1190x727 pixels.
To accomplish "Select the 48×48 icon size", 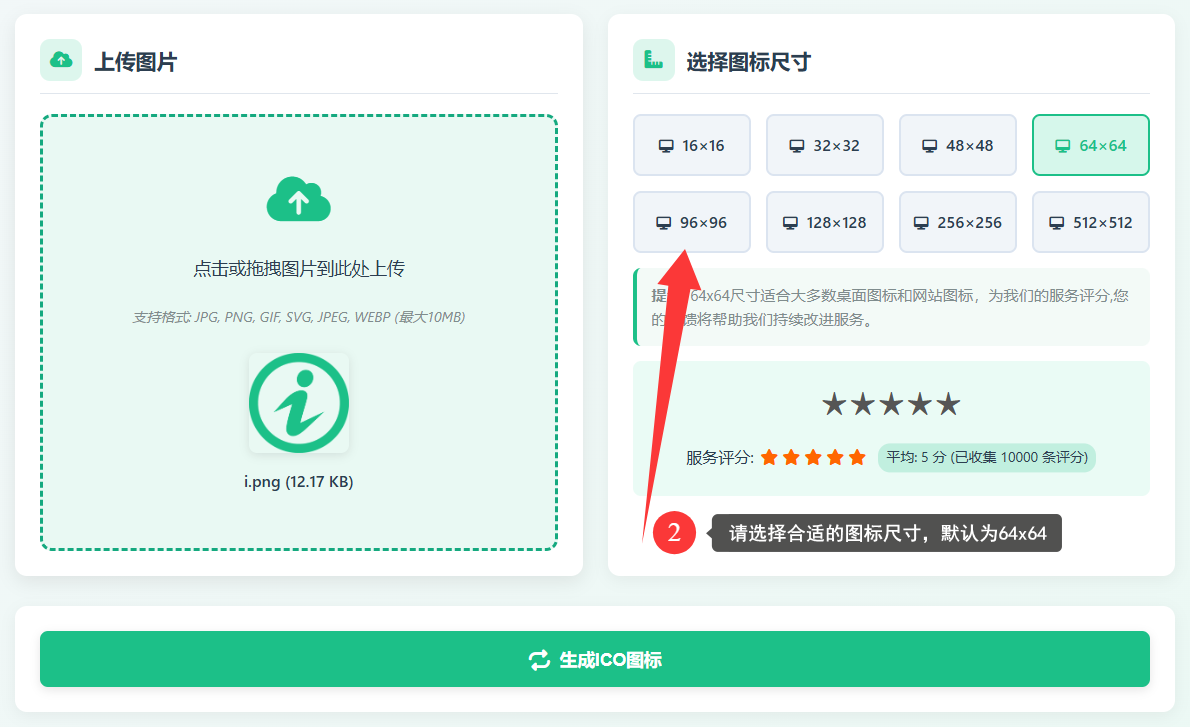I will [957, 145].
